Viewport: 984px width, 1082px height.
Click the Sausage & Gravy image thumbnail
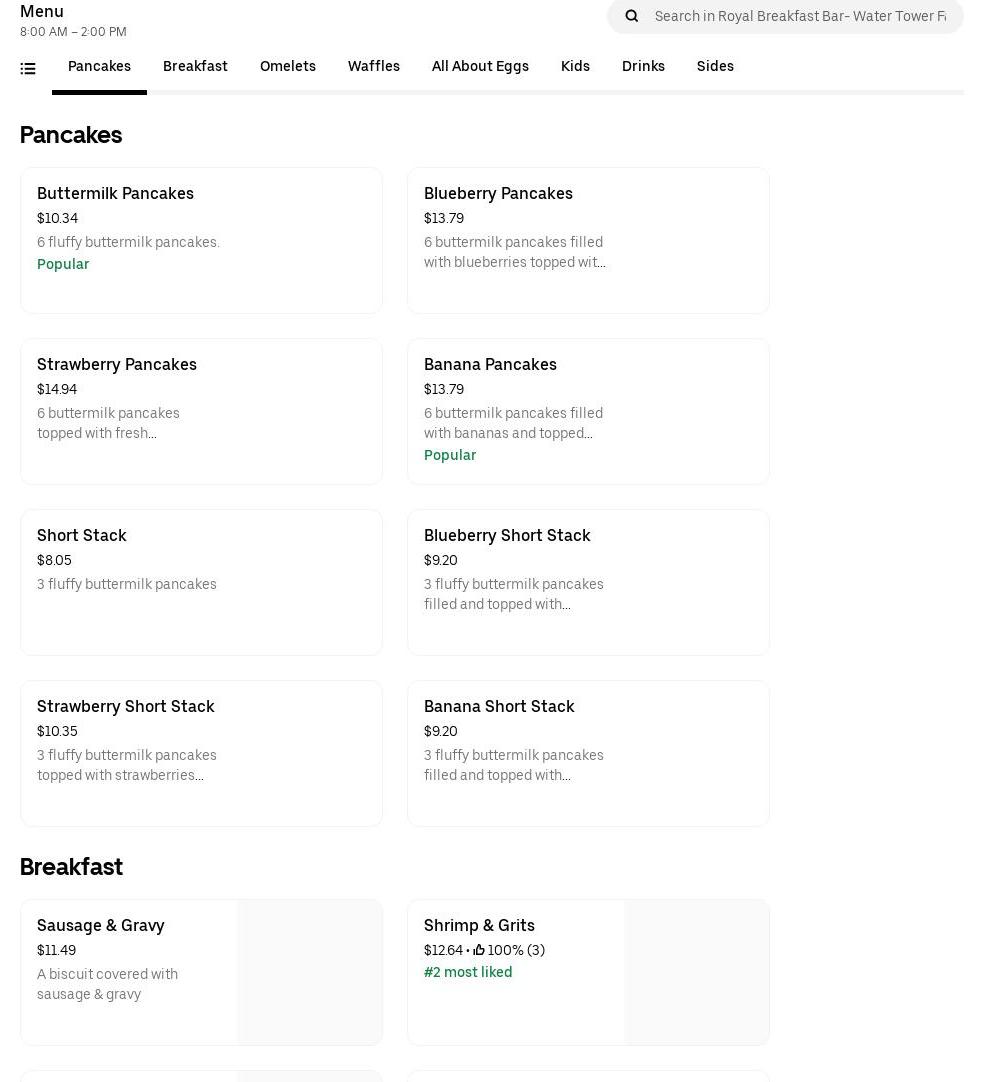pos(309,972)
